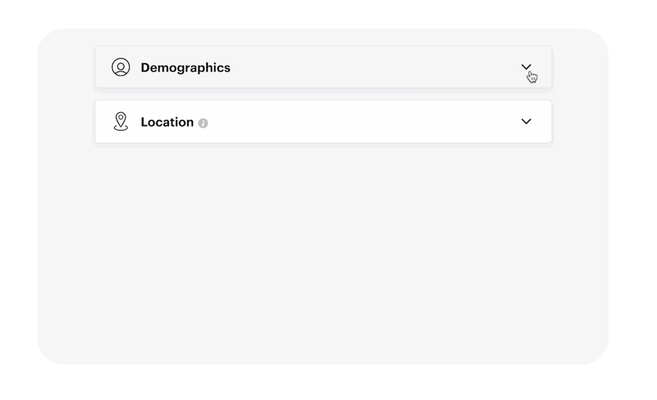
Task: Select the pin marker icon
Action: coord(121,121)
